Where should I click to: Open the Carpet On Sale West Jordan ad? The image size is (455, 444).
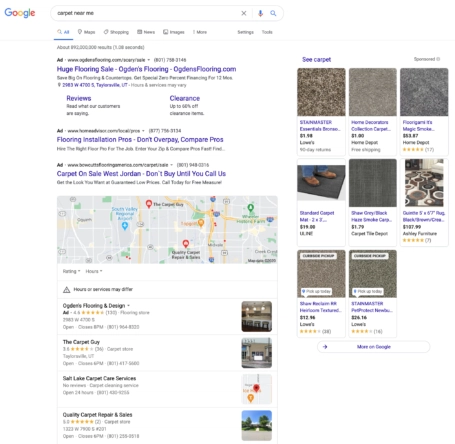141,174
